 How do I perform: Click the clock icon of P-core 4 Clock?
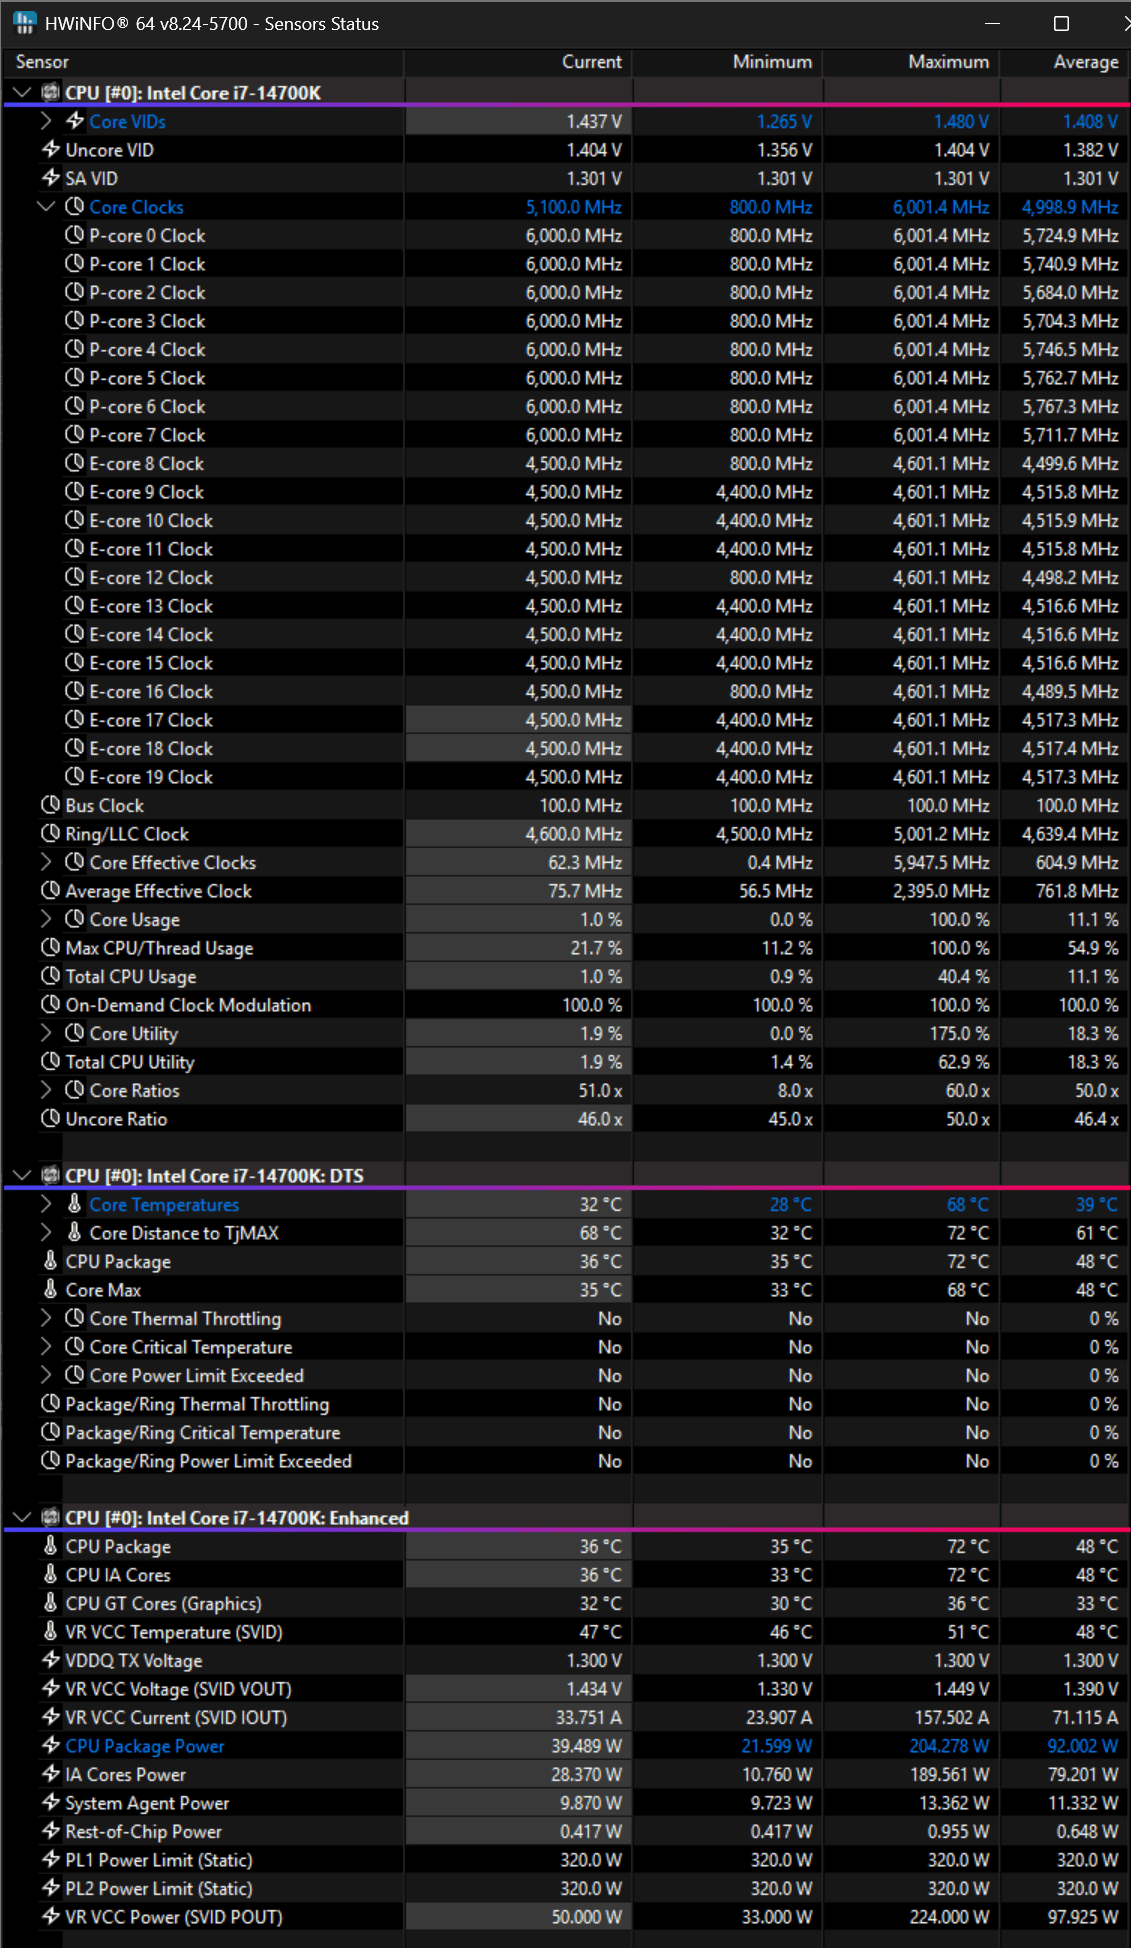coord(75,349)
